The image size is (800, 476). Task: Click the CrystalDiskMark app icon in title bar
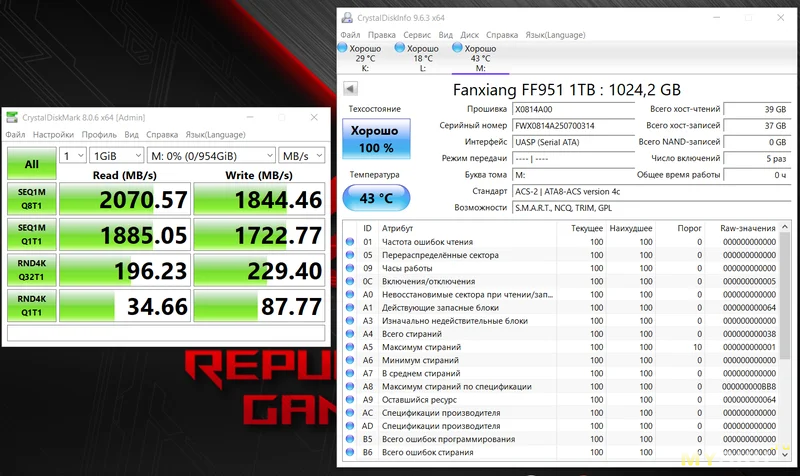click(x=12, y=117)
